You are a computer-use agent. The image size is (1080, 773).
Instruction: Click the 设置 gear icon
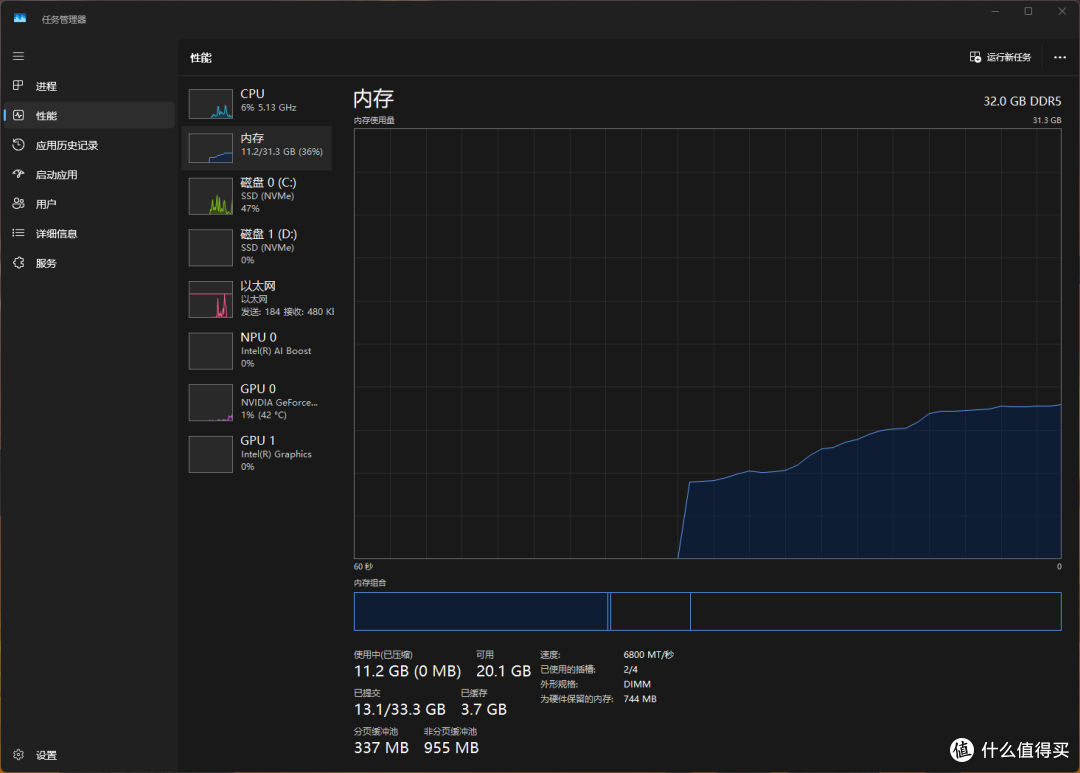click(19, 754)
